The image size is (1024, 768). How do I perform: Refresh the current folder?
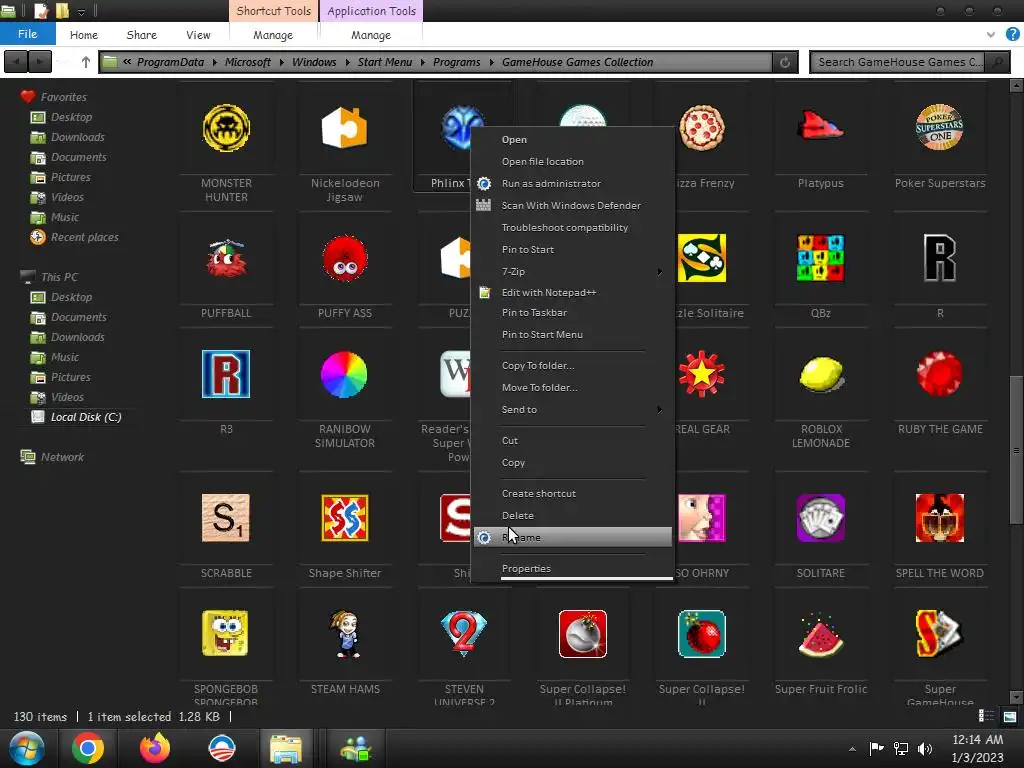[785, 62]
